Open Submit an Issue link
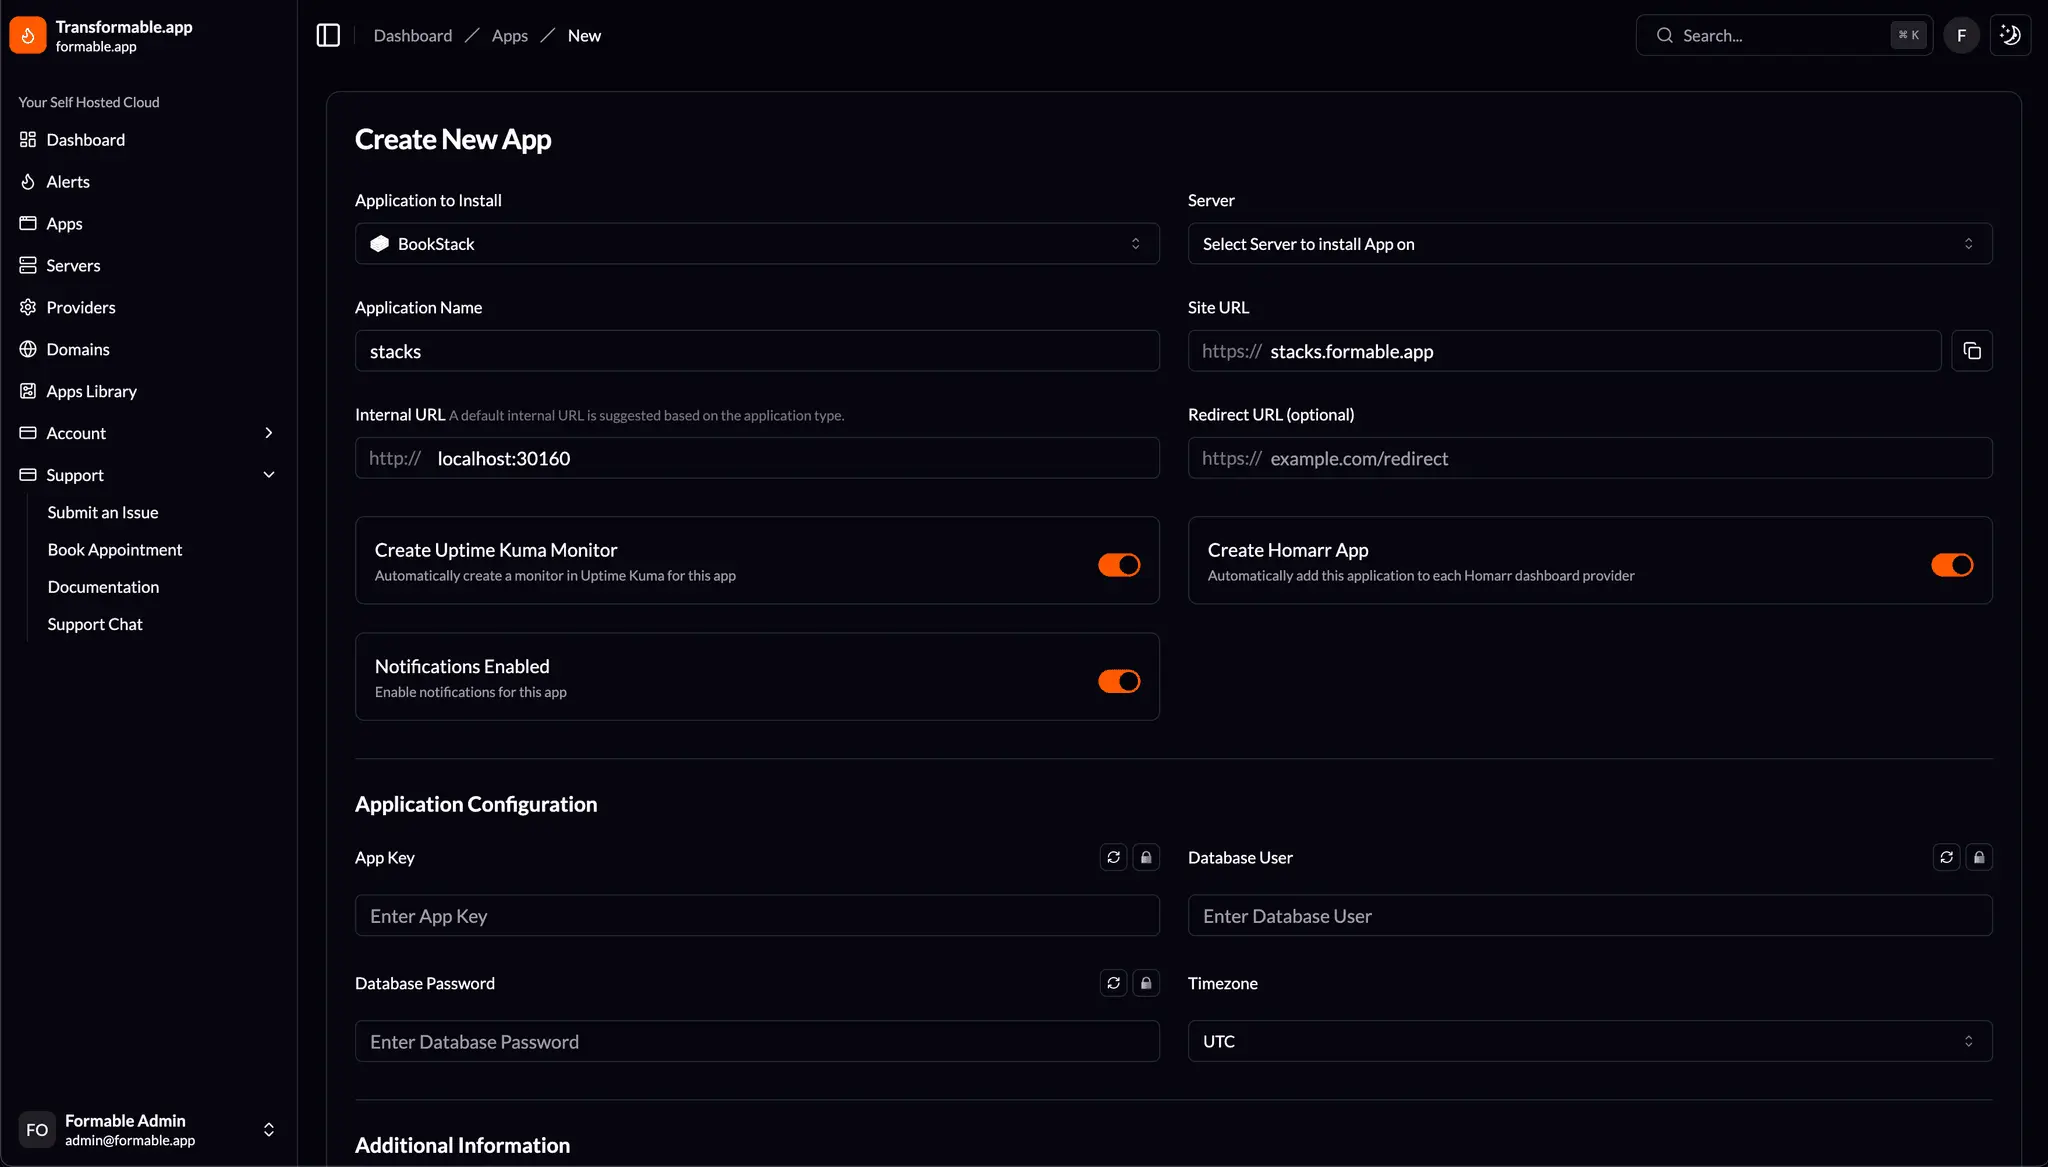This screenshot has height=1167, width=2048. (103, 512)
